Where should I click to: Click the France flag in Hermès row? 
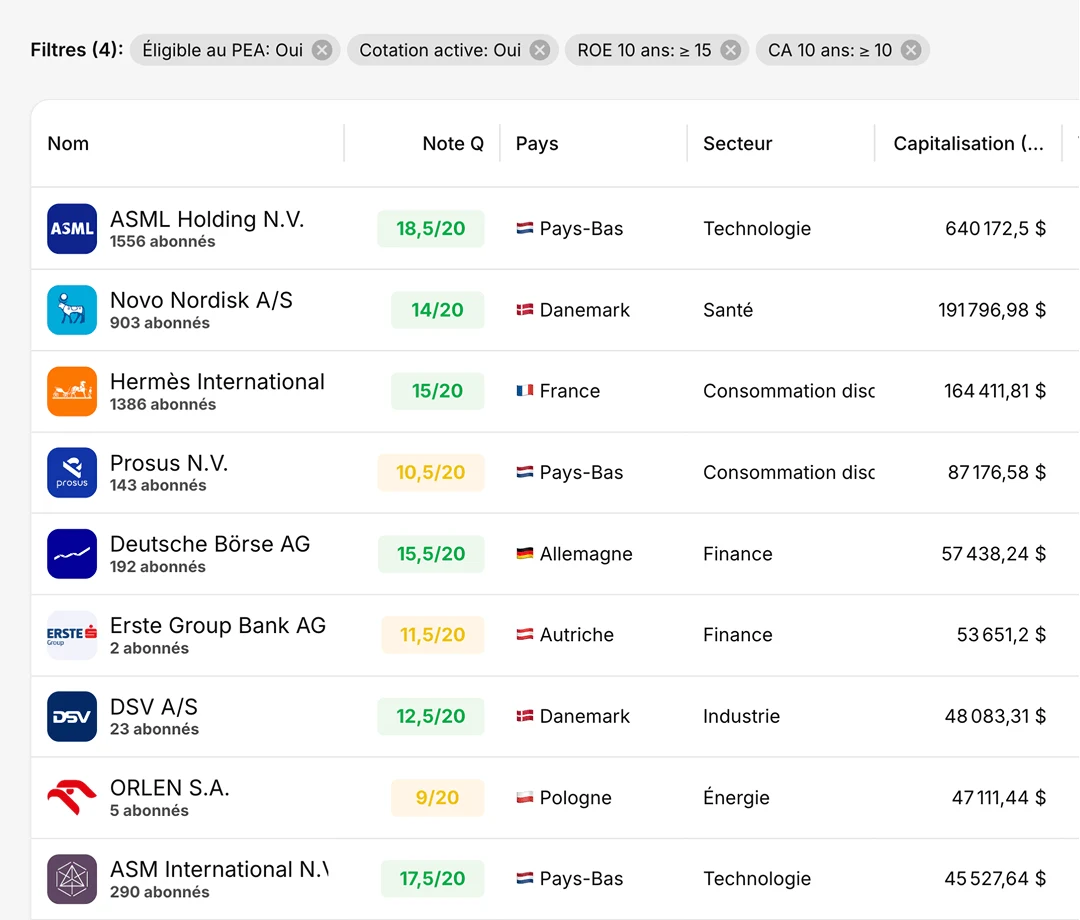tap(525, 391)
